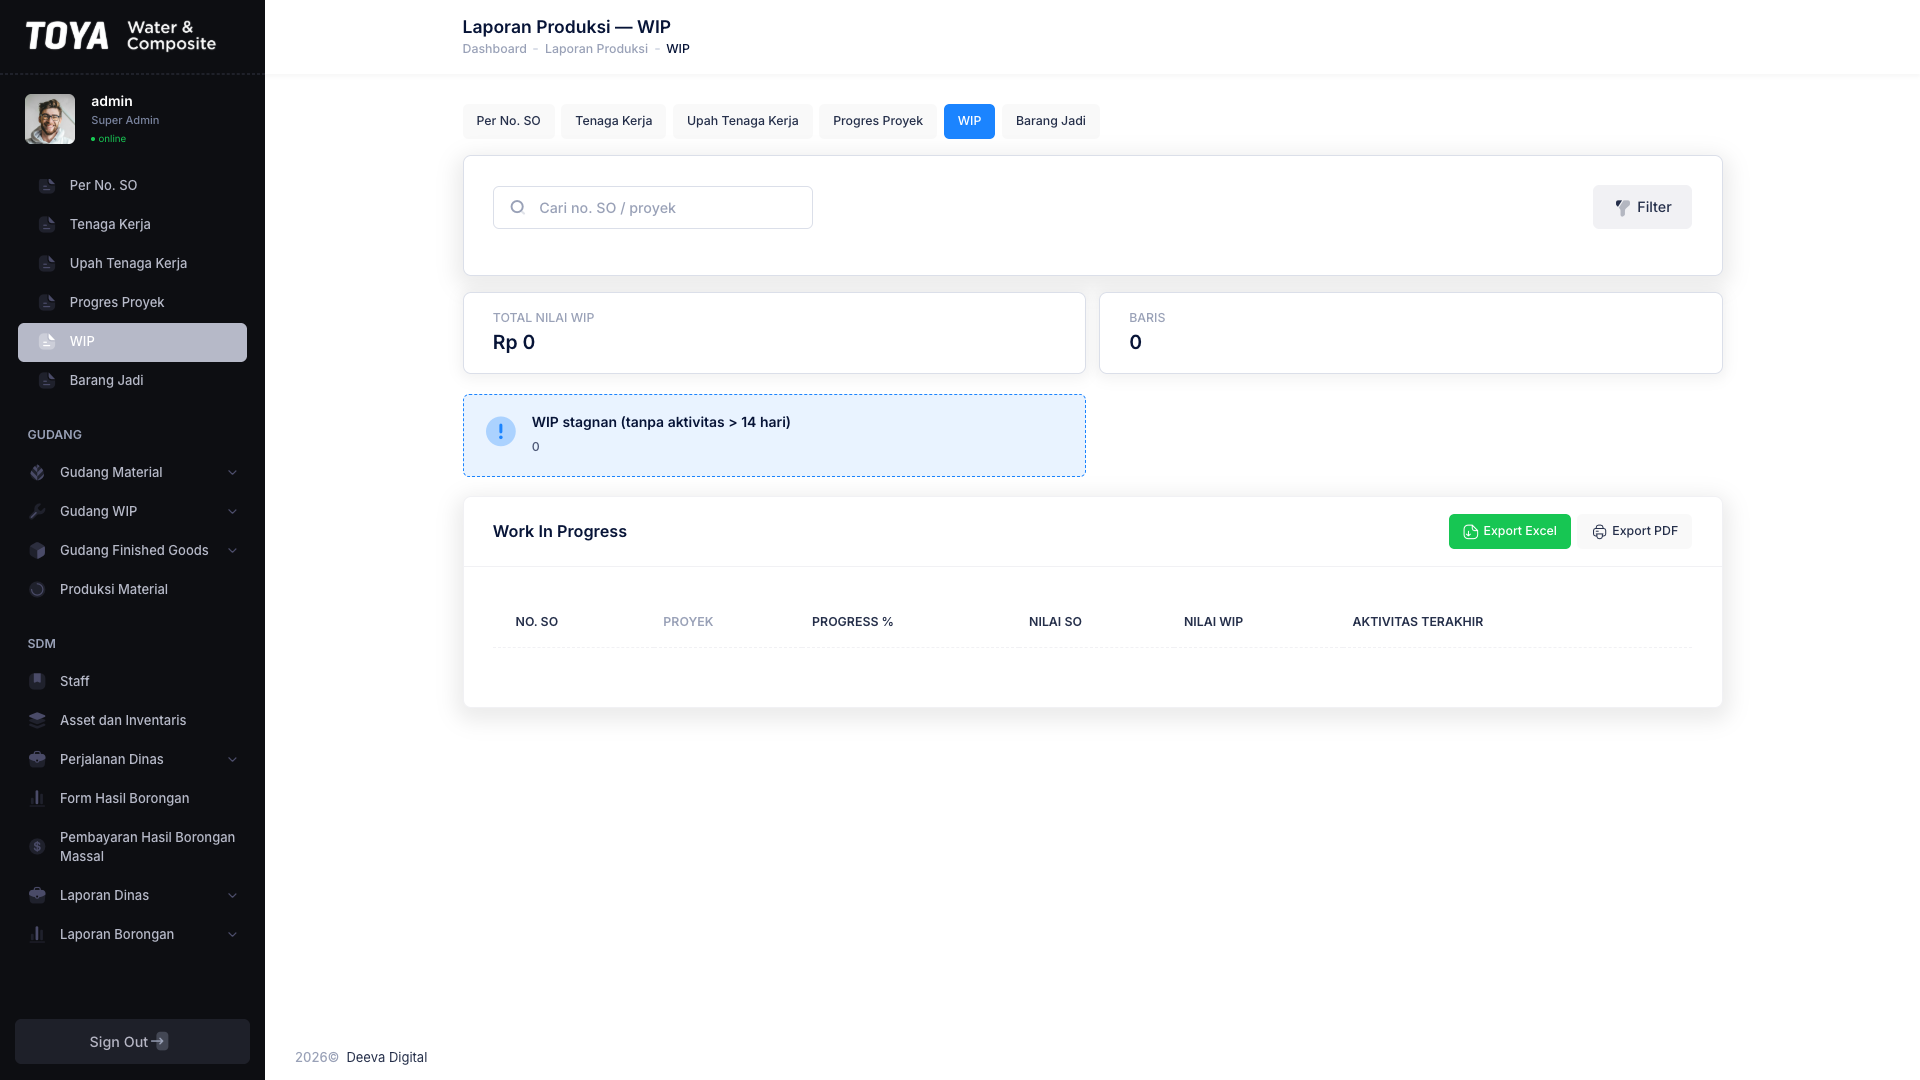Expand the Gudang Material submenu chevron
Screen dimensions: 1920x1080
point(232,473)
